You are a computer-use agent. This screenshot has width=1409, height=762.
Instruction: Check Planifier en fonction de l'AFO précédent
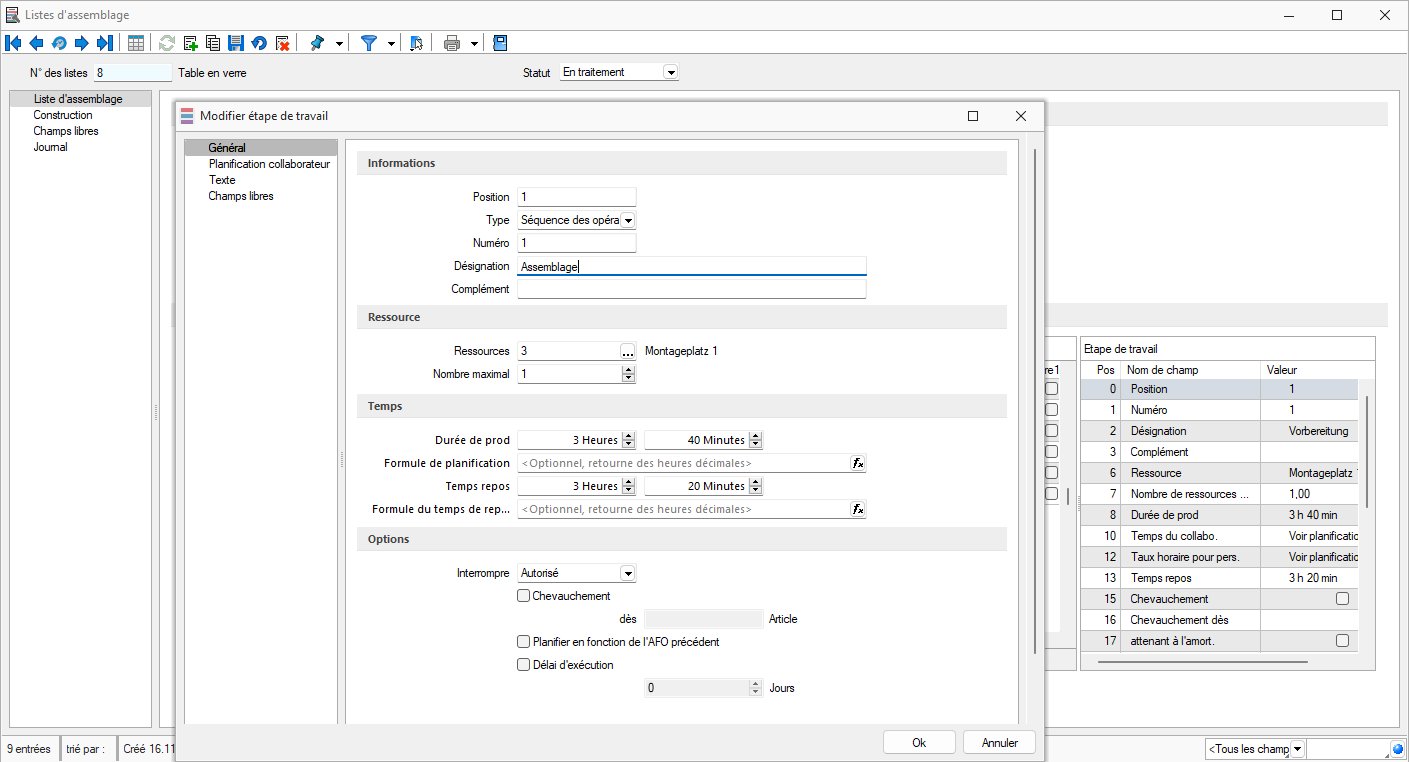(523, 642)
